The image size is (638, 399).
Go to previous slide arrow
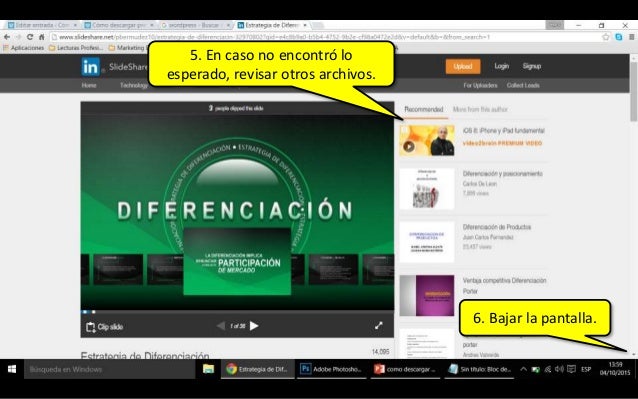pos(221,326)
